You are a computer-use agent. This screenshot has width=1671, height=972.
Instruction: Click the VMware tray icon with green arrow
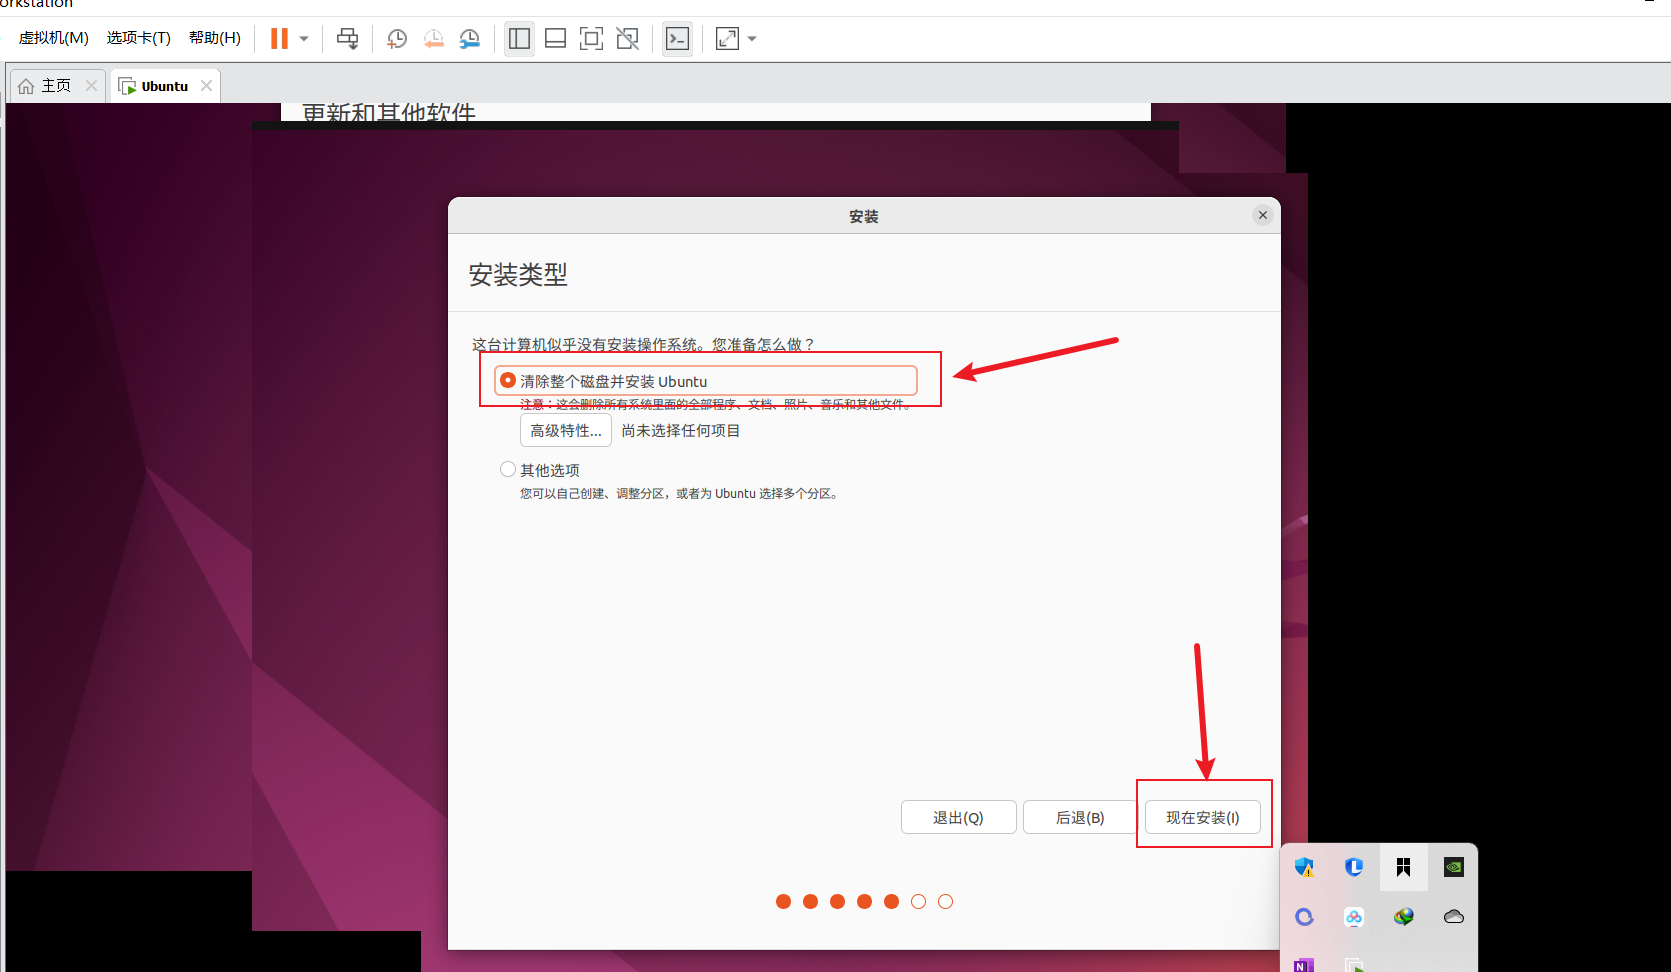click(x=1354, y=965)
